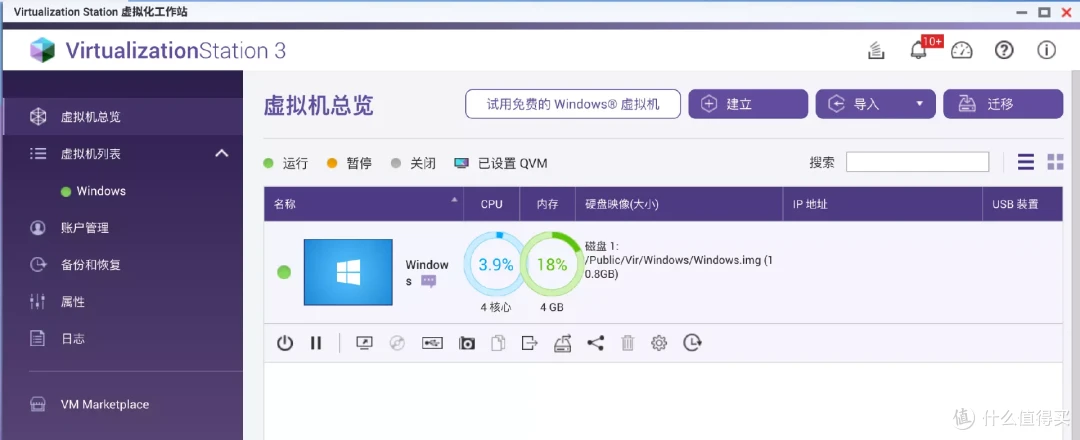Click the CD/DVD image icon in VM toolbar
The width and height of the screenshot is (1080, 440).
[397, 343]
